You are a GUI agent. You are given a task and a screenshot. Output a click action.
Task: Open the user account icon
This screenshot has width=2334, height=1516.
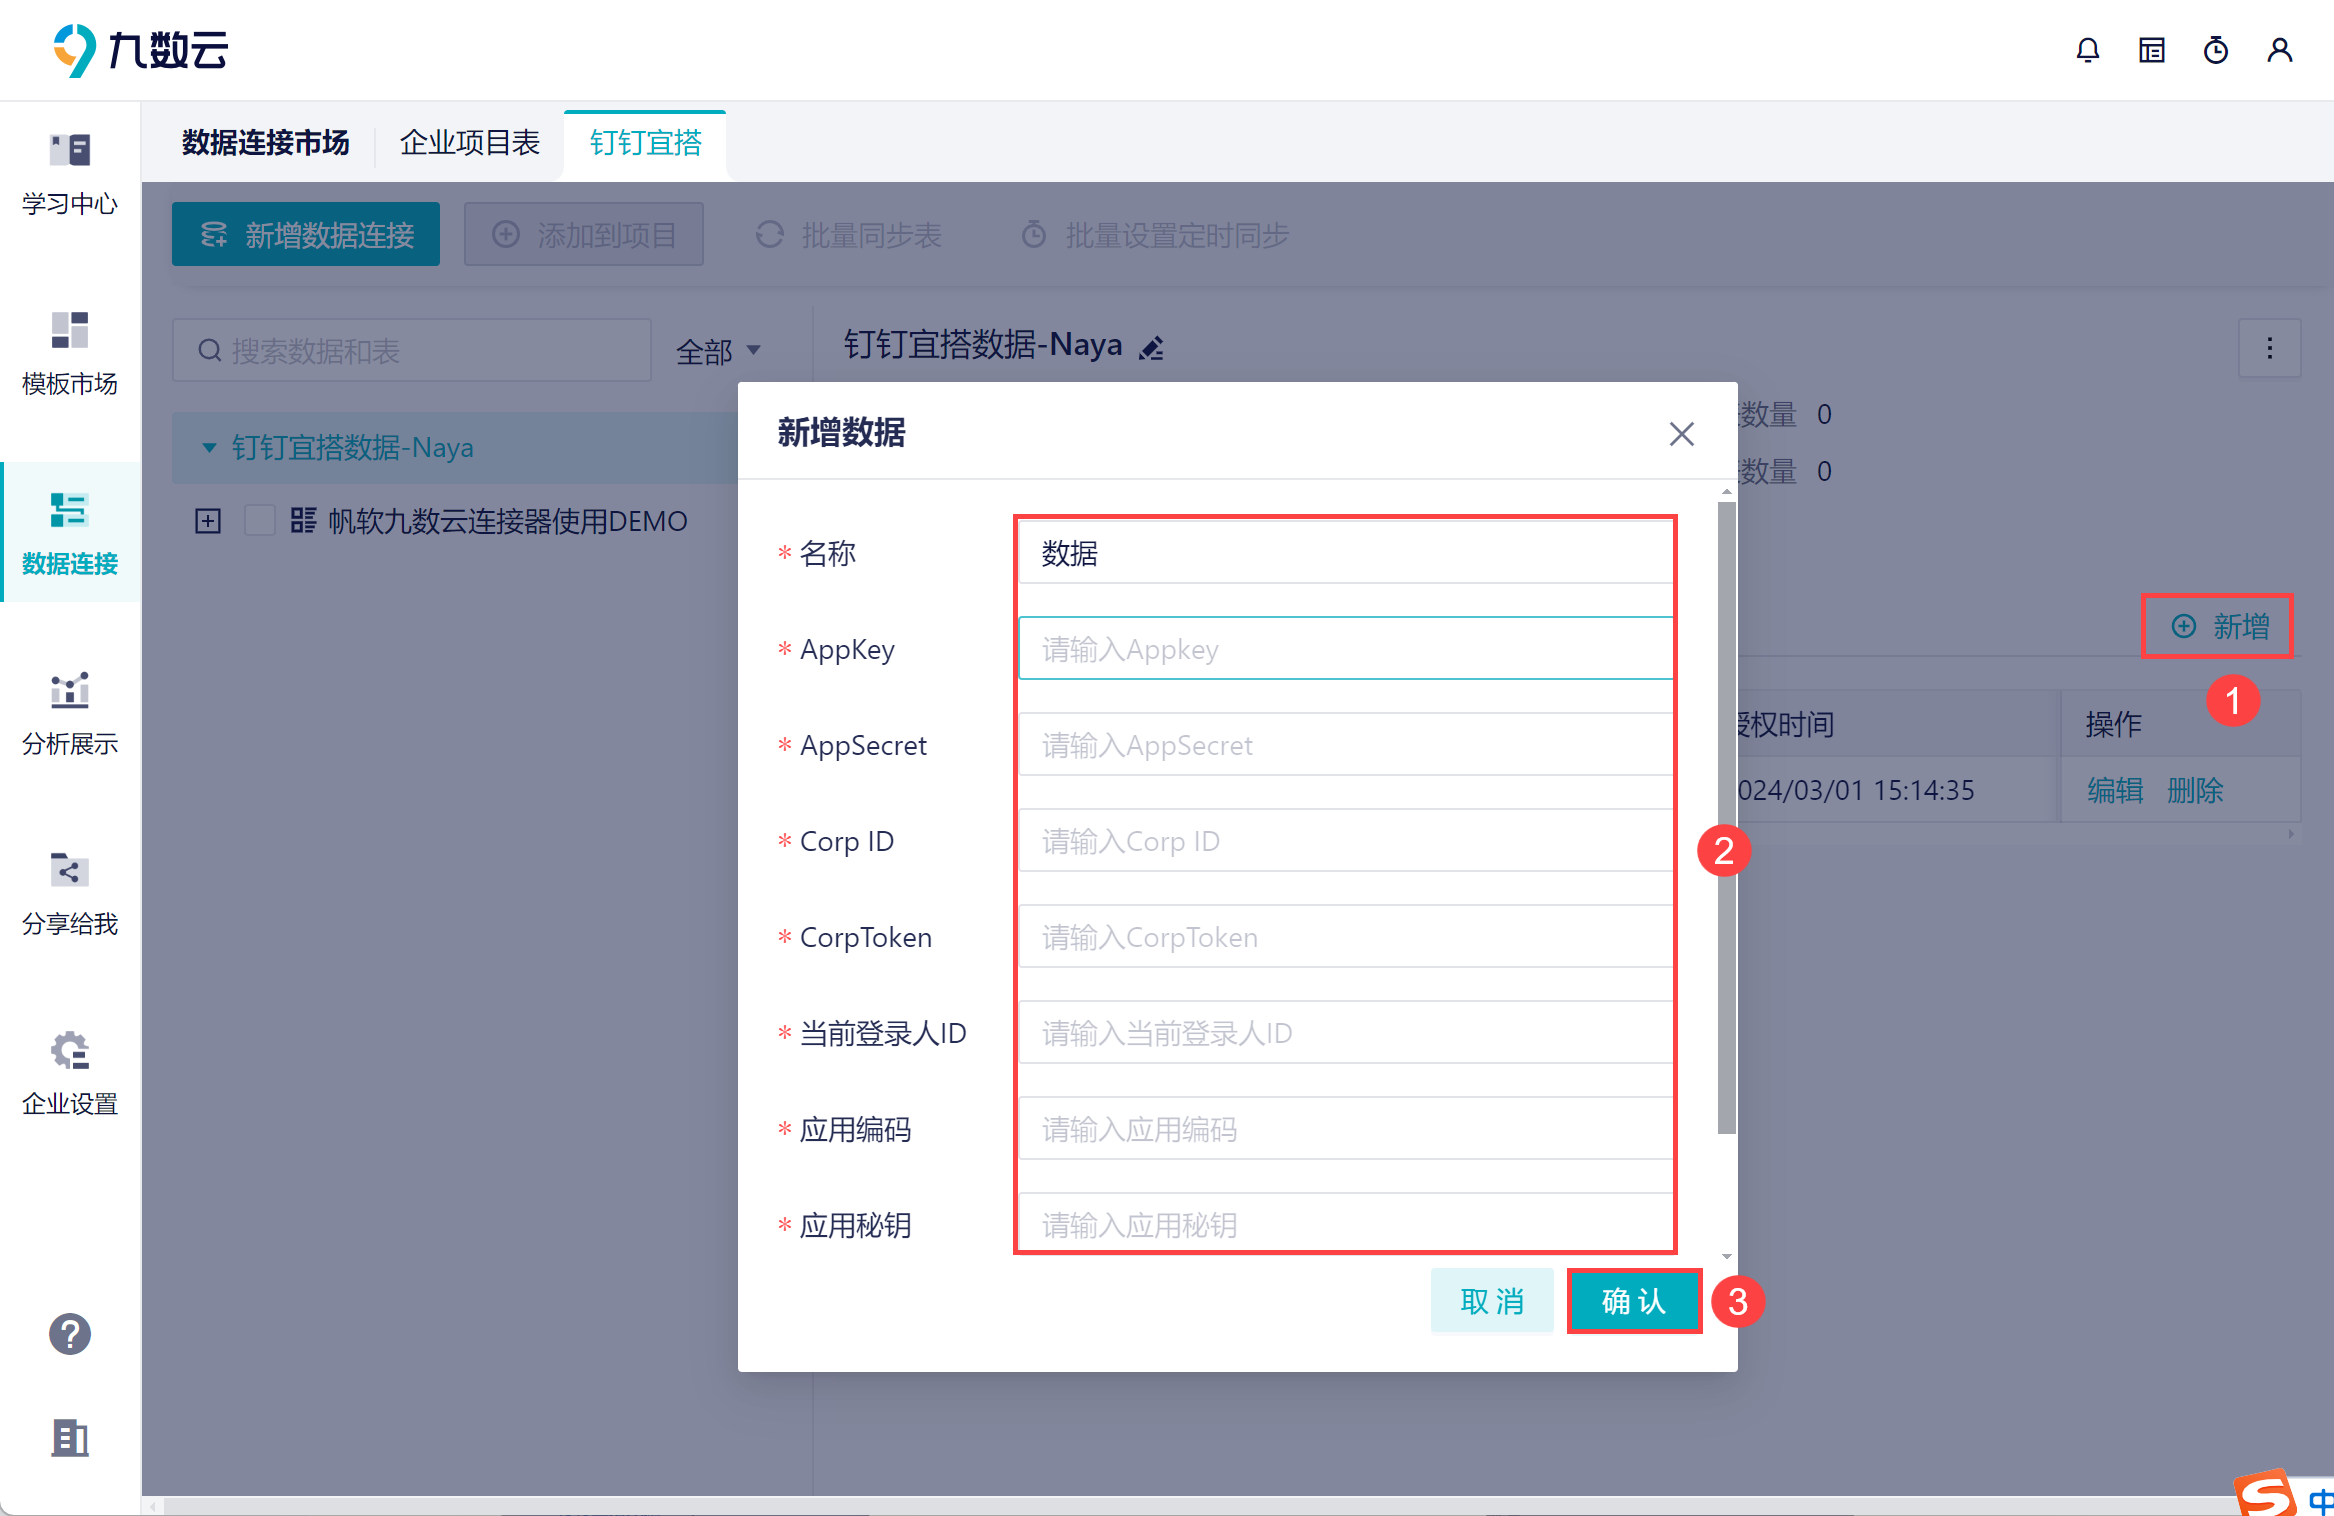coord(2279,50)
